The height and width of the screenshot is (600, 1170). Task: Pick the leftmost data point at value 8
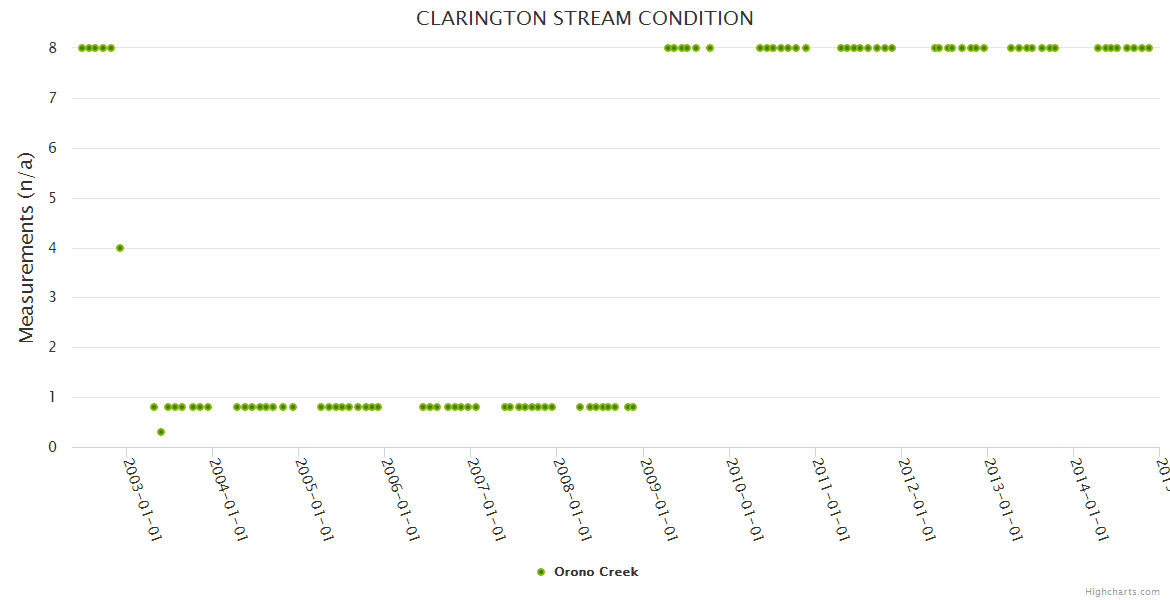[81, 48]
